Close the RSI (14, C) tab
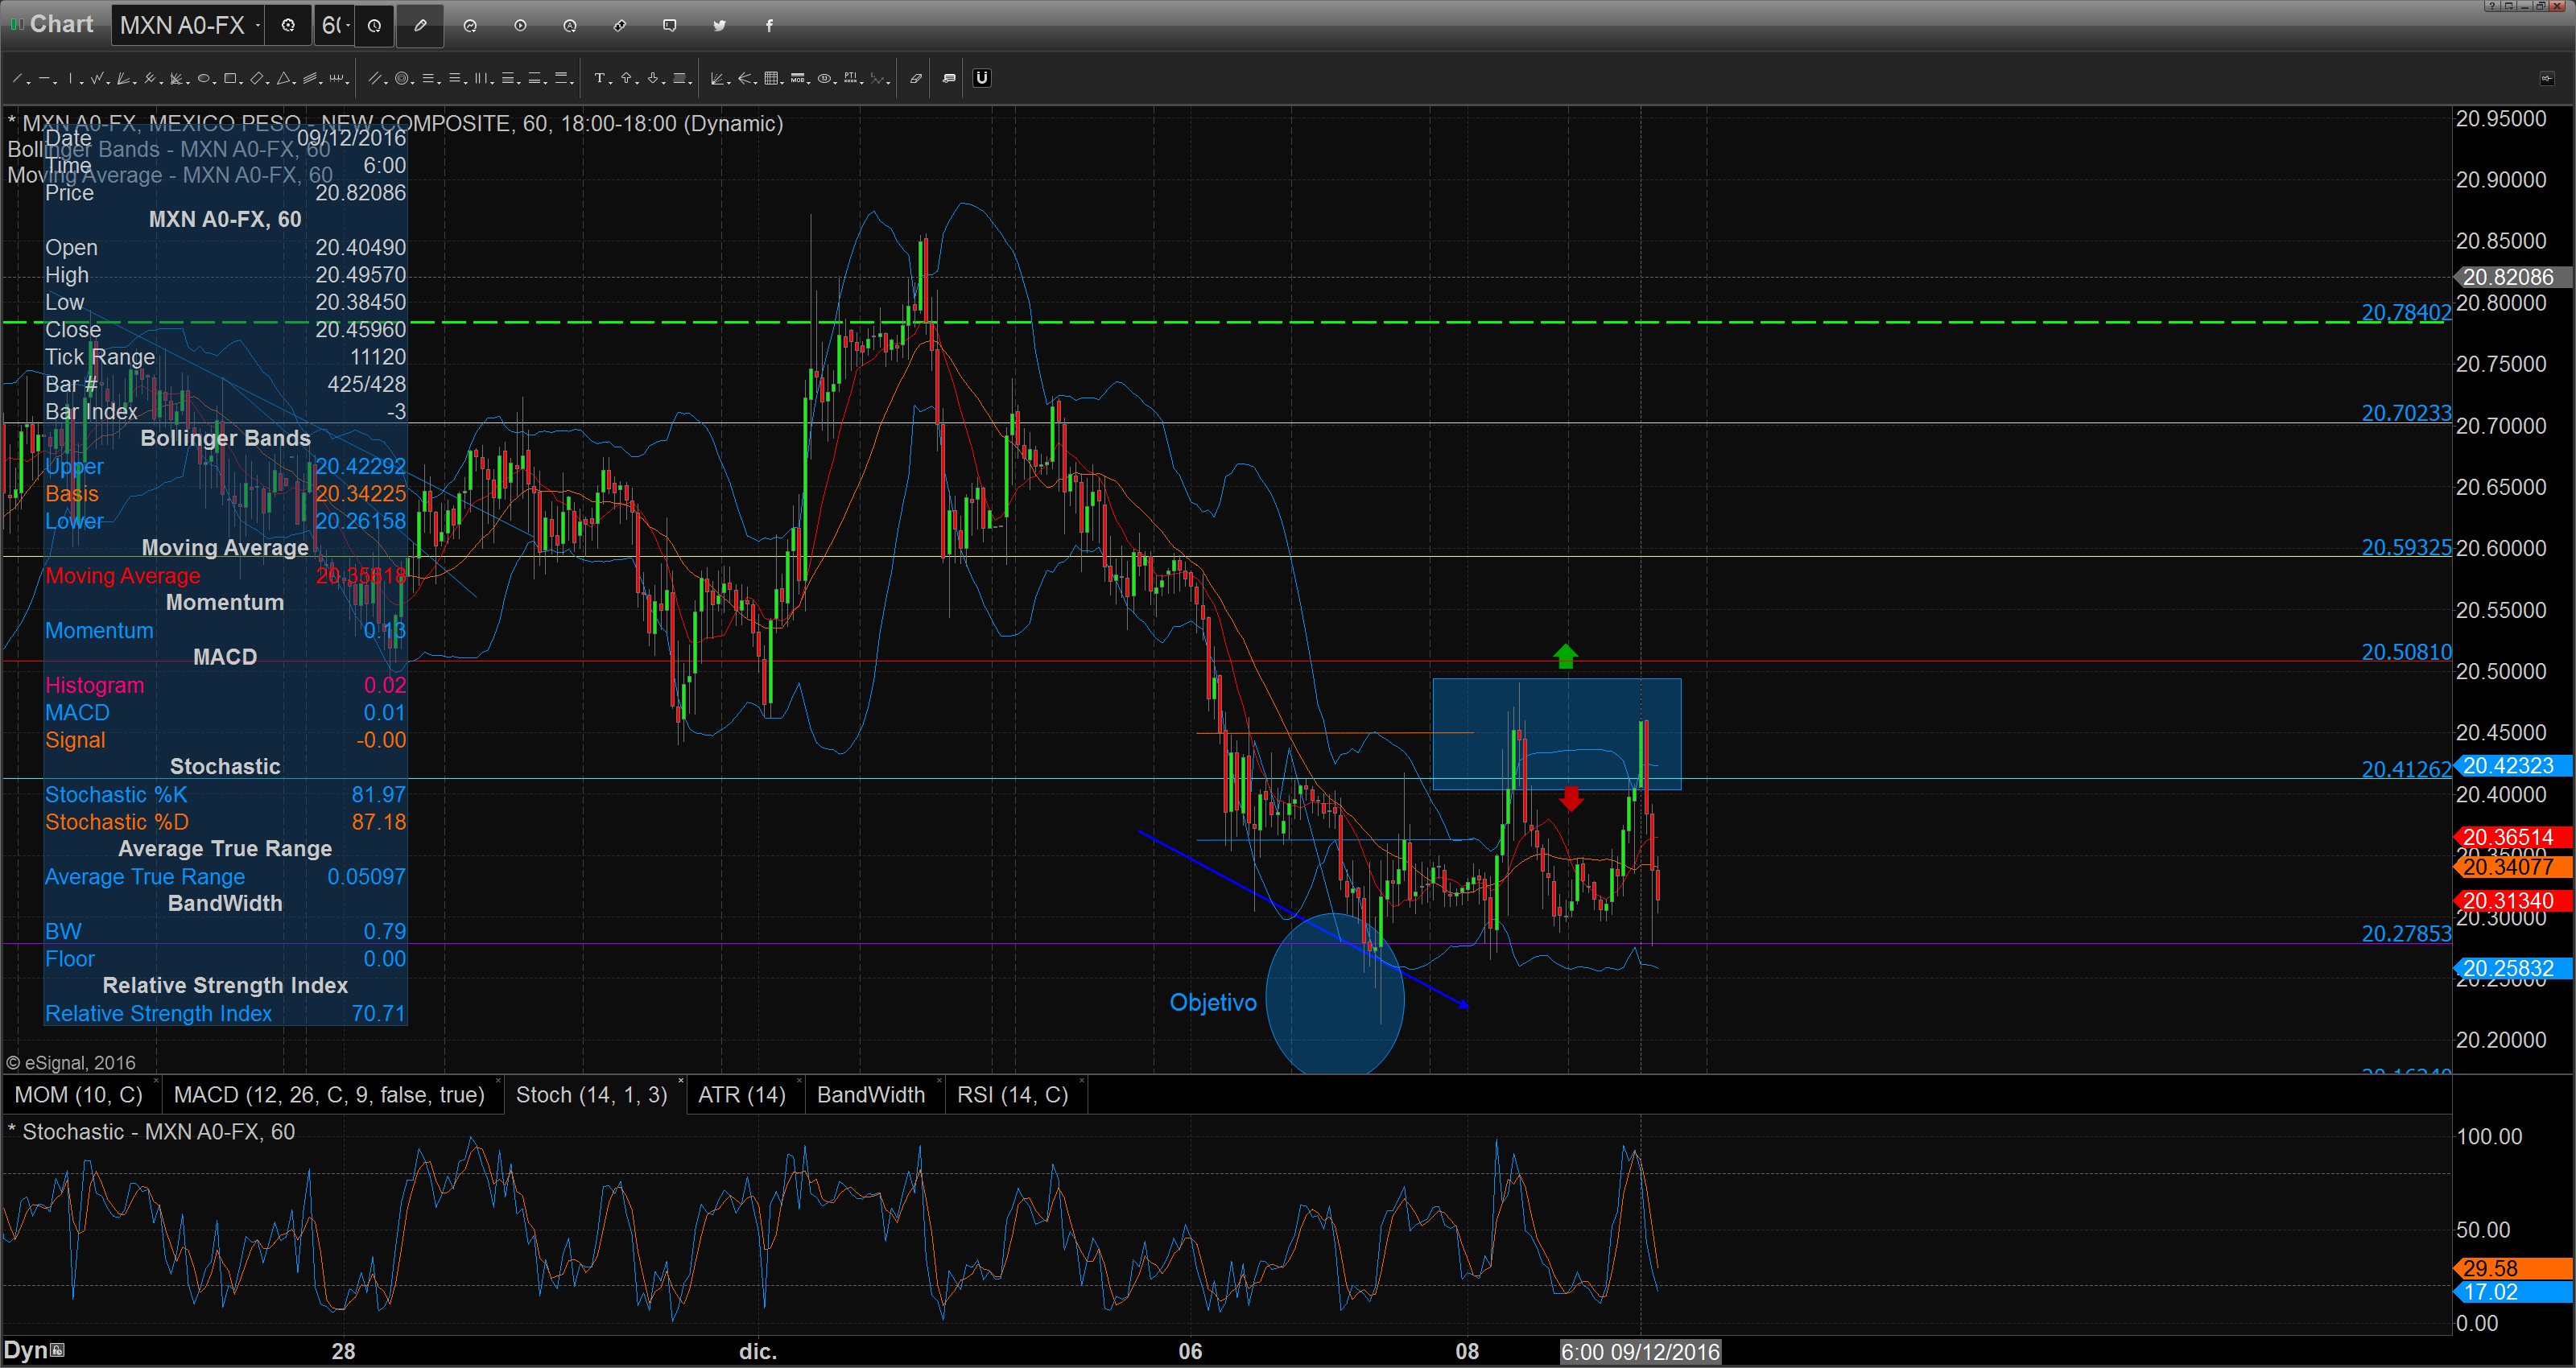The height and width of the screenshot is (1368, 2576). point(1082,1081)
